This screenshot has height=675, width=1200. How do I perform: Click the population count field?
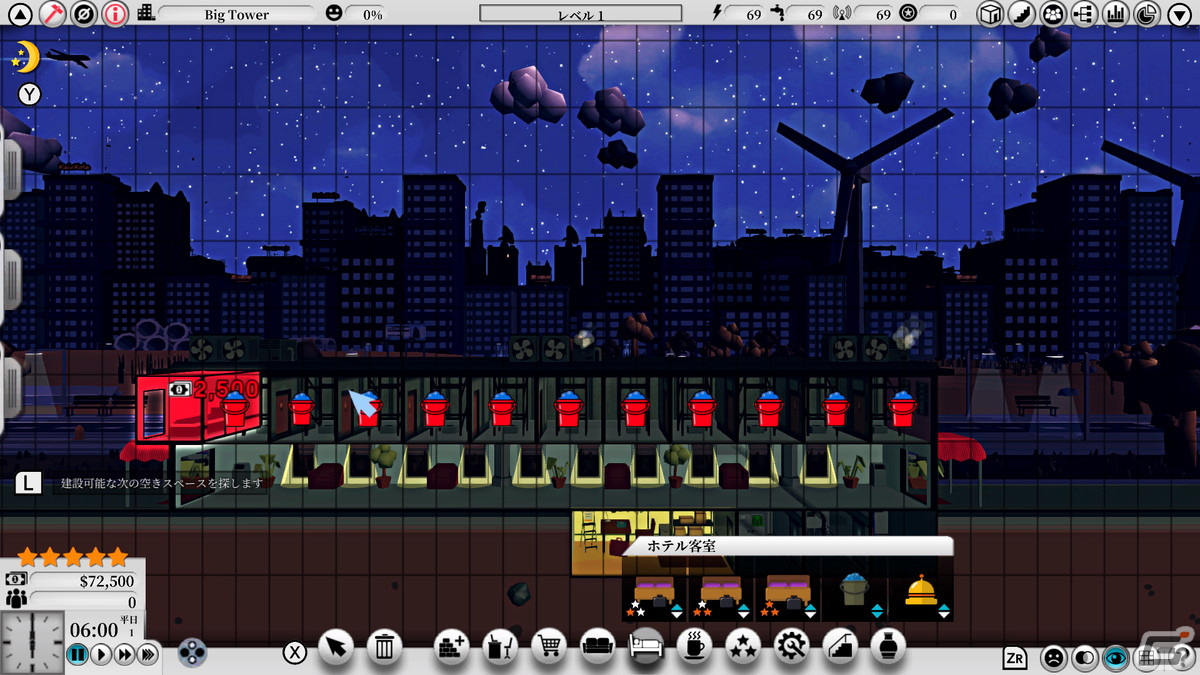tap(82, 602)
